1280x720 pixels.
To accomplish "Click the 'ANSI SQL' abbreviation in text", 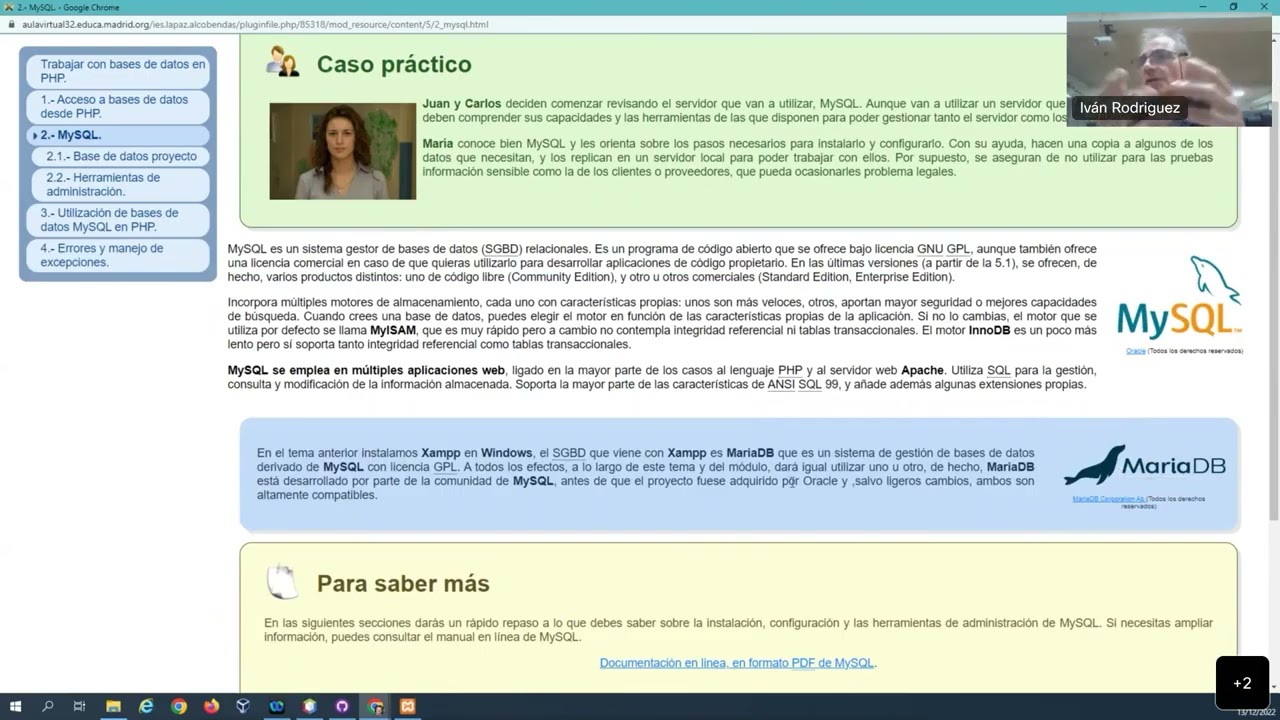I will point(795,384).
